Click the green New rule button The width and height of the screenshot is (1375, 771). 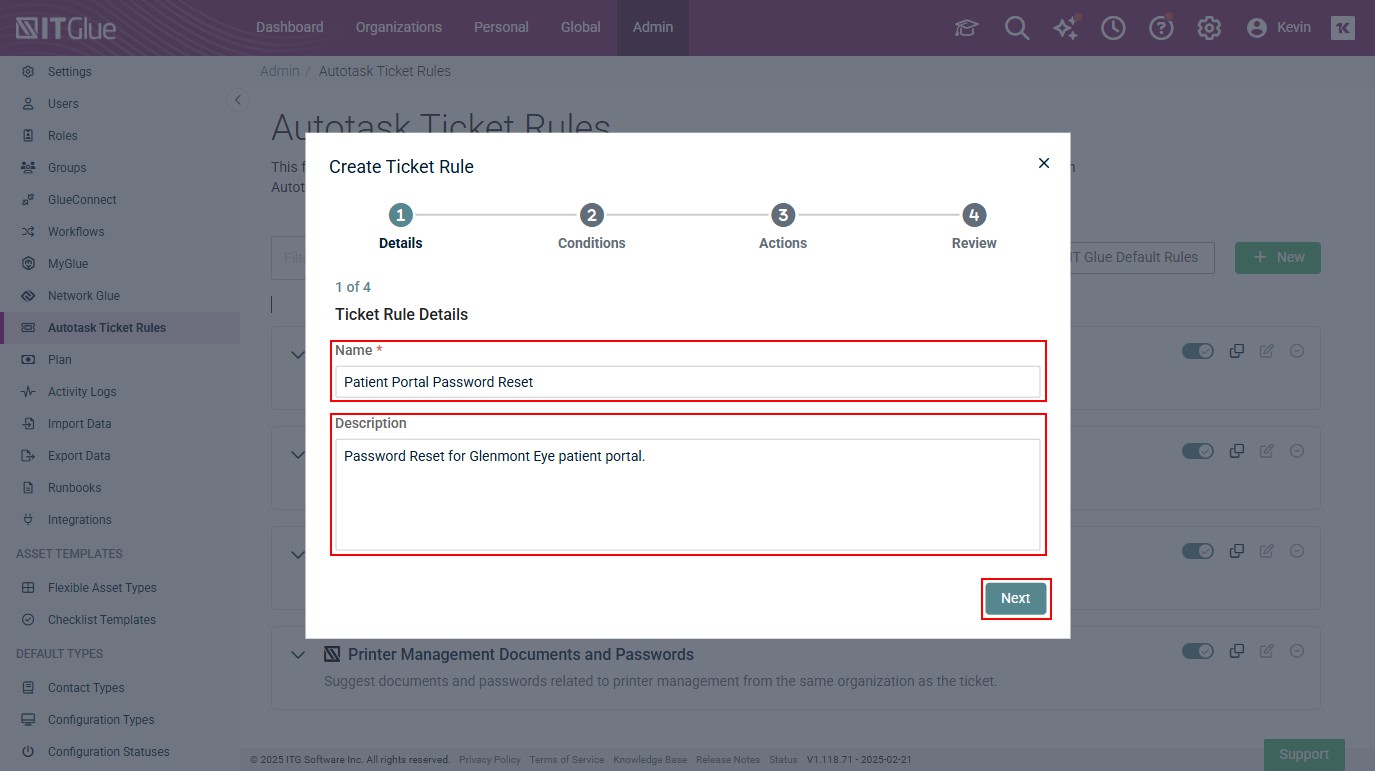(1277, 257)
